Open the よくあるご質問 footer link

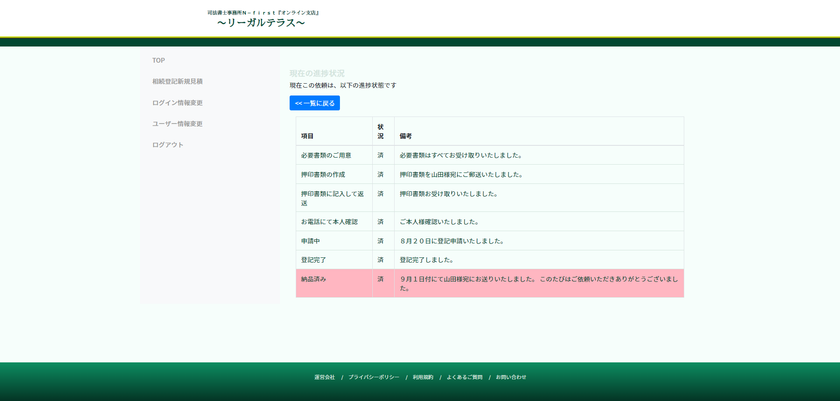(x=464, y=377)
